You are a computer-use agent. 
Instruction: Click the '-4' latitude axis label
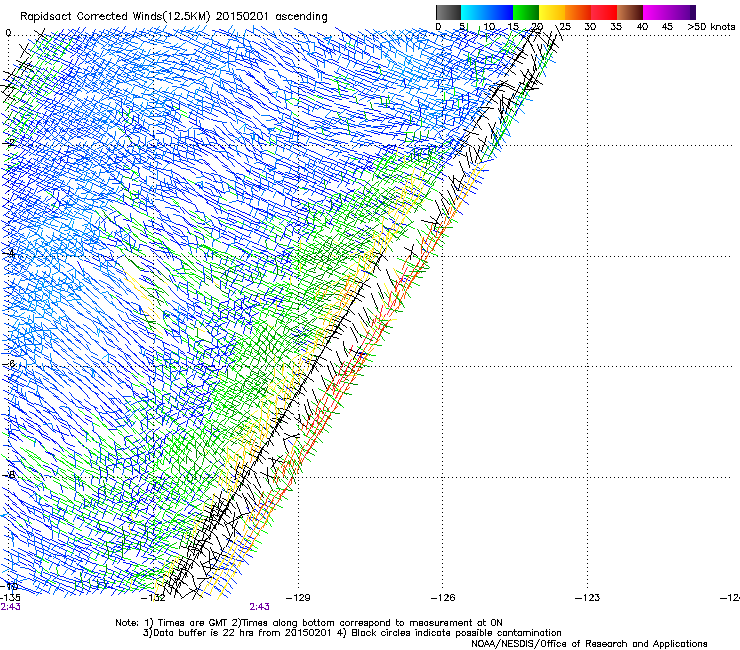(x=9, y=253)
